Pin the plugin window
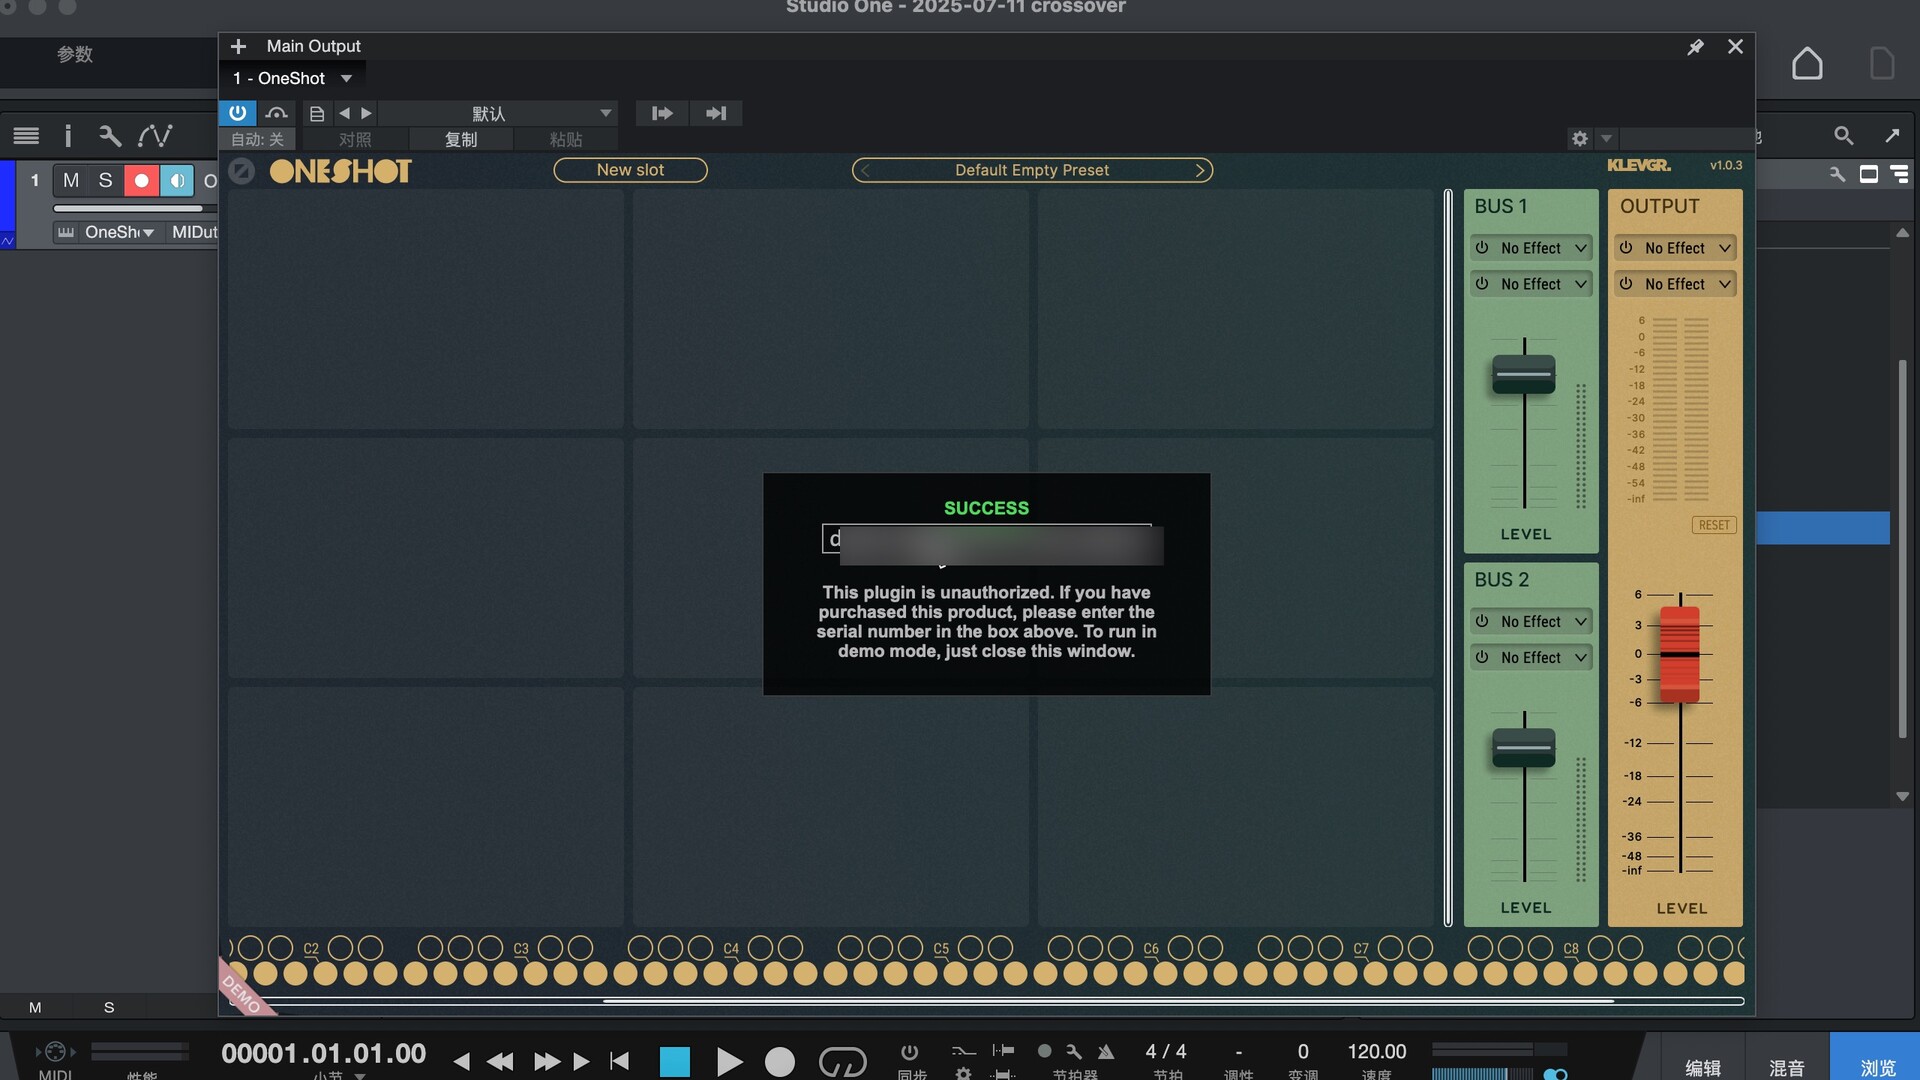Viewport: 1920px width, 1080px height. coord(1695,47)
